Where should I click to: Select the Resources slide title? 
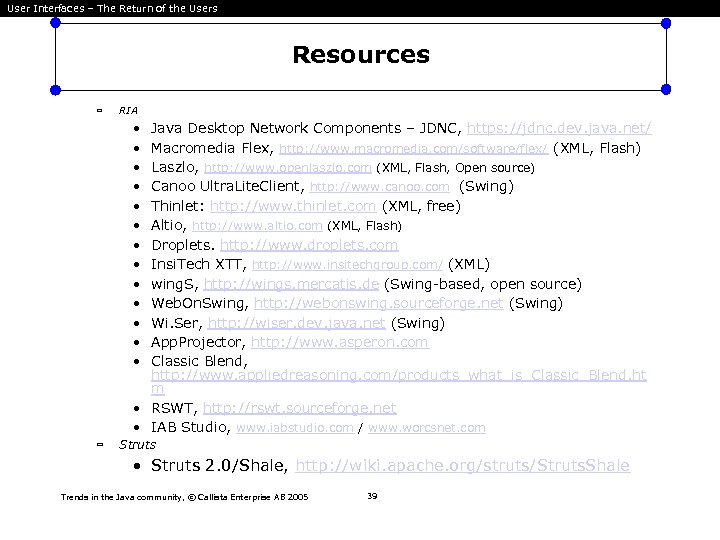(361, 55)
